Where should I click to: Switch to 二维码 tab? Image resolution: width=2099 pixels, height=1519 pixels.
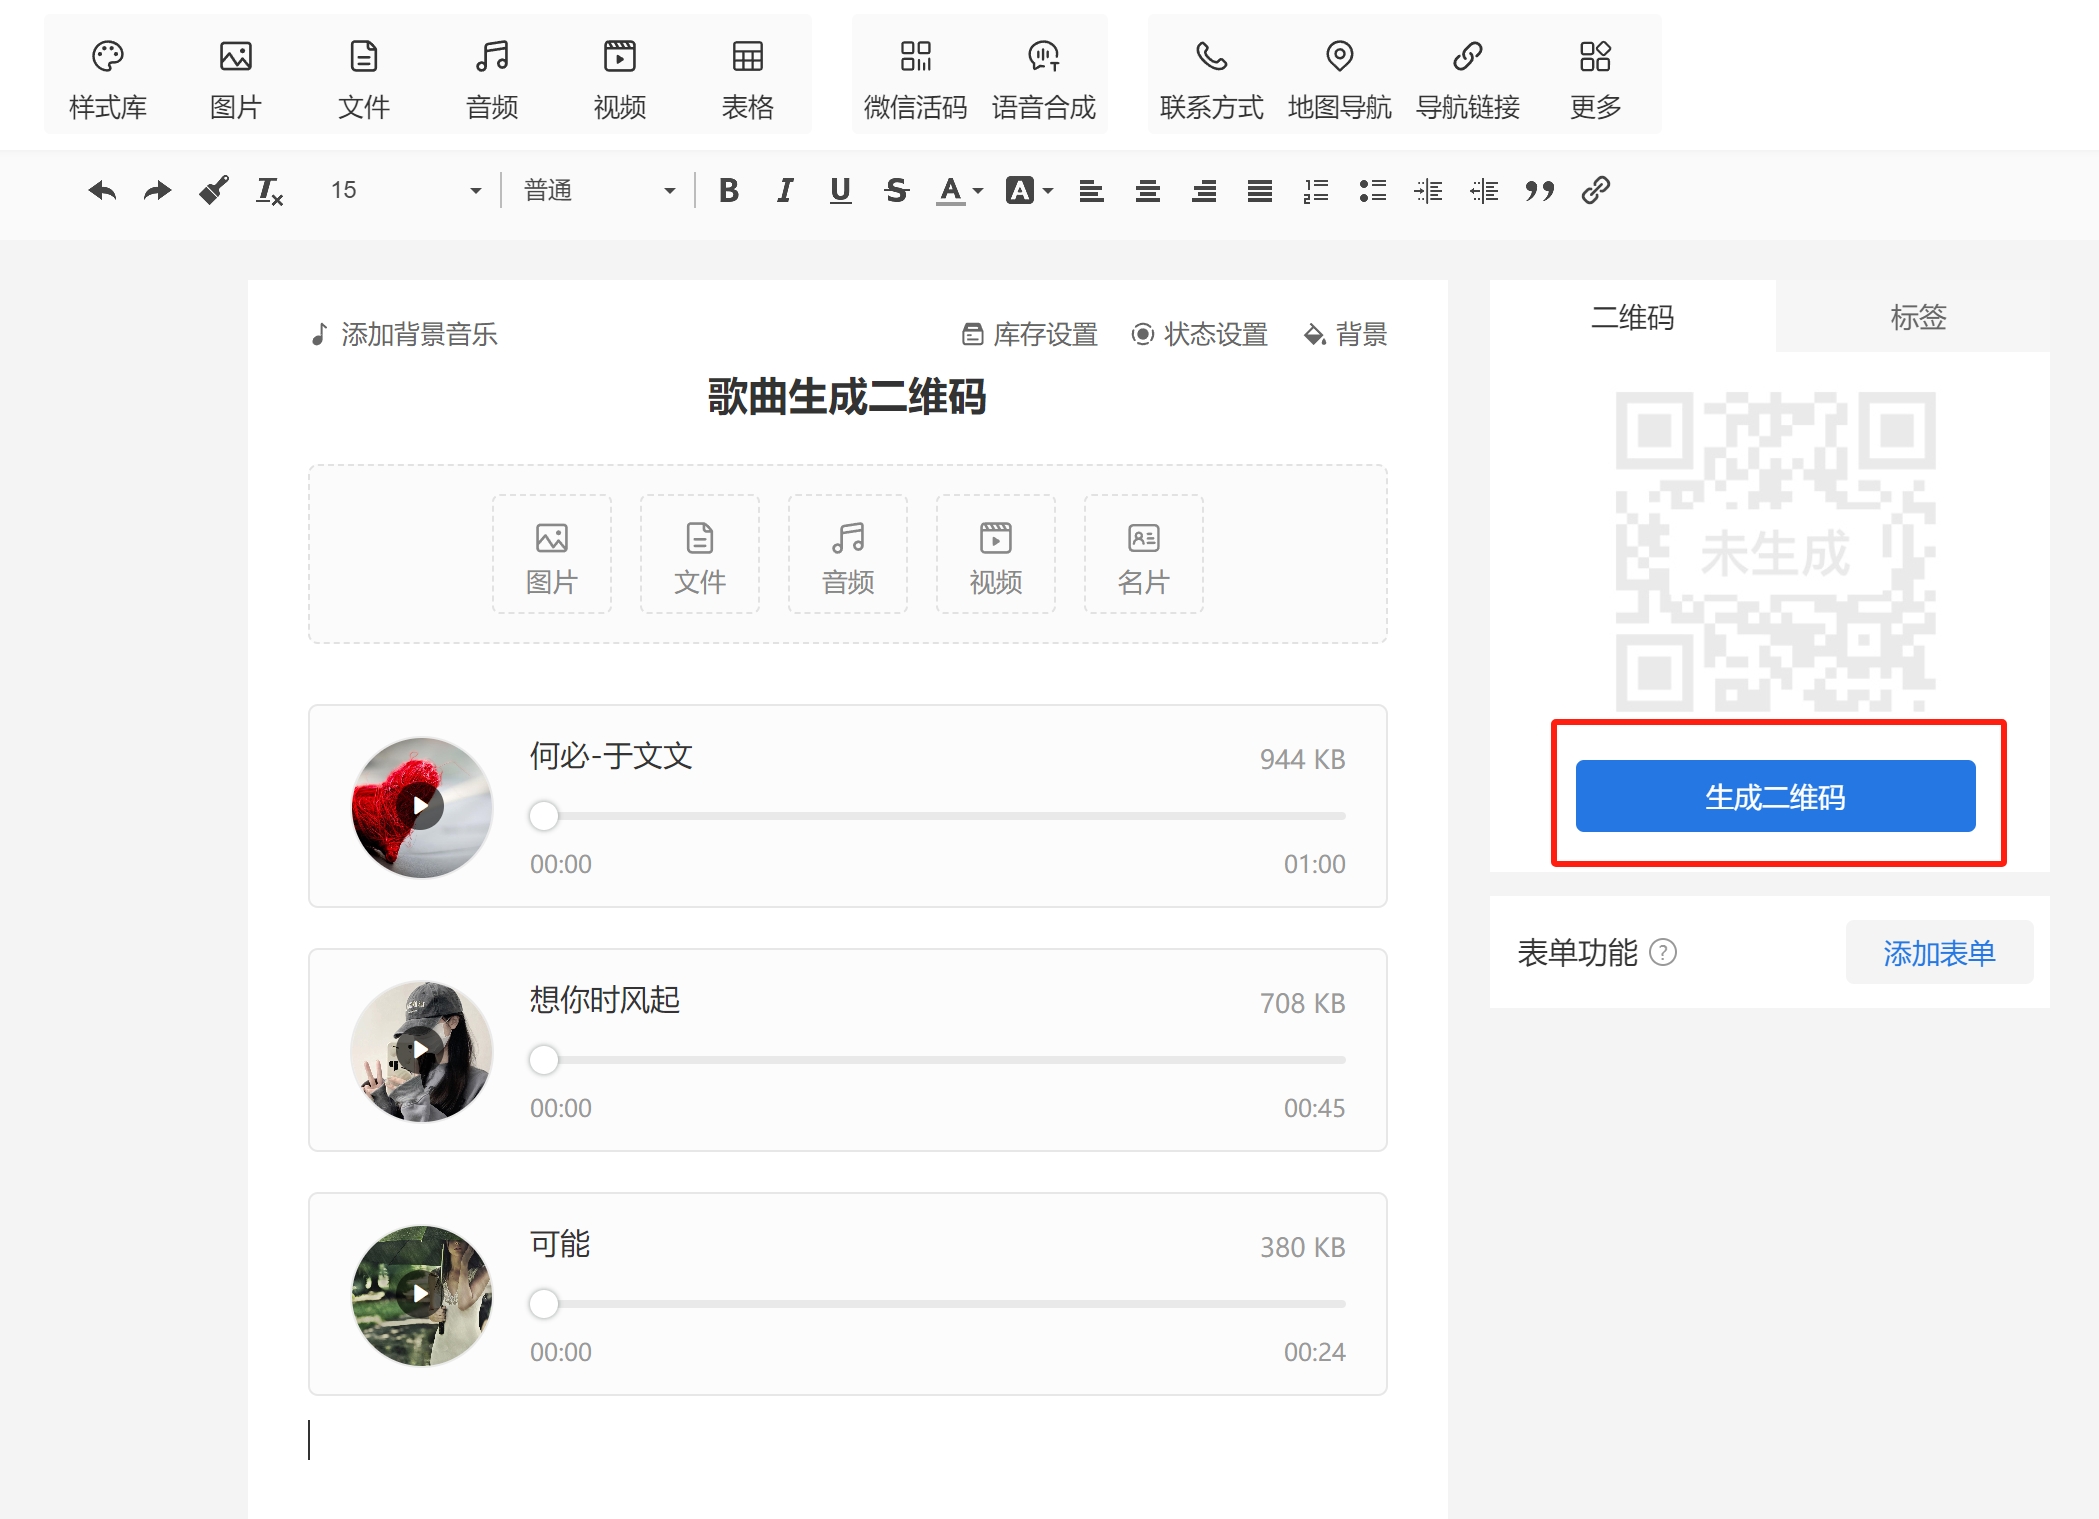1633,317
